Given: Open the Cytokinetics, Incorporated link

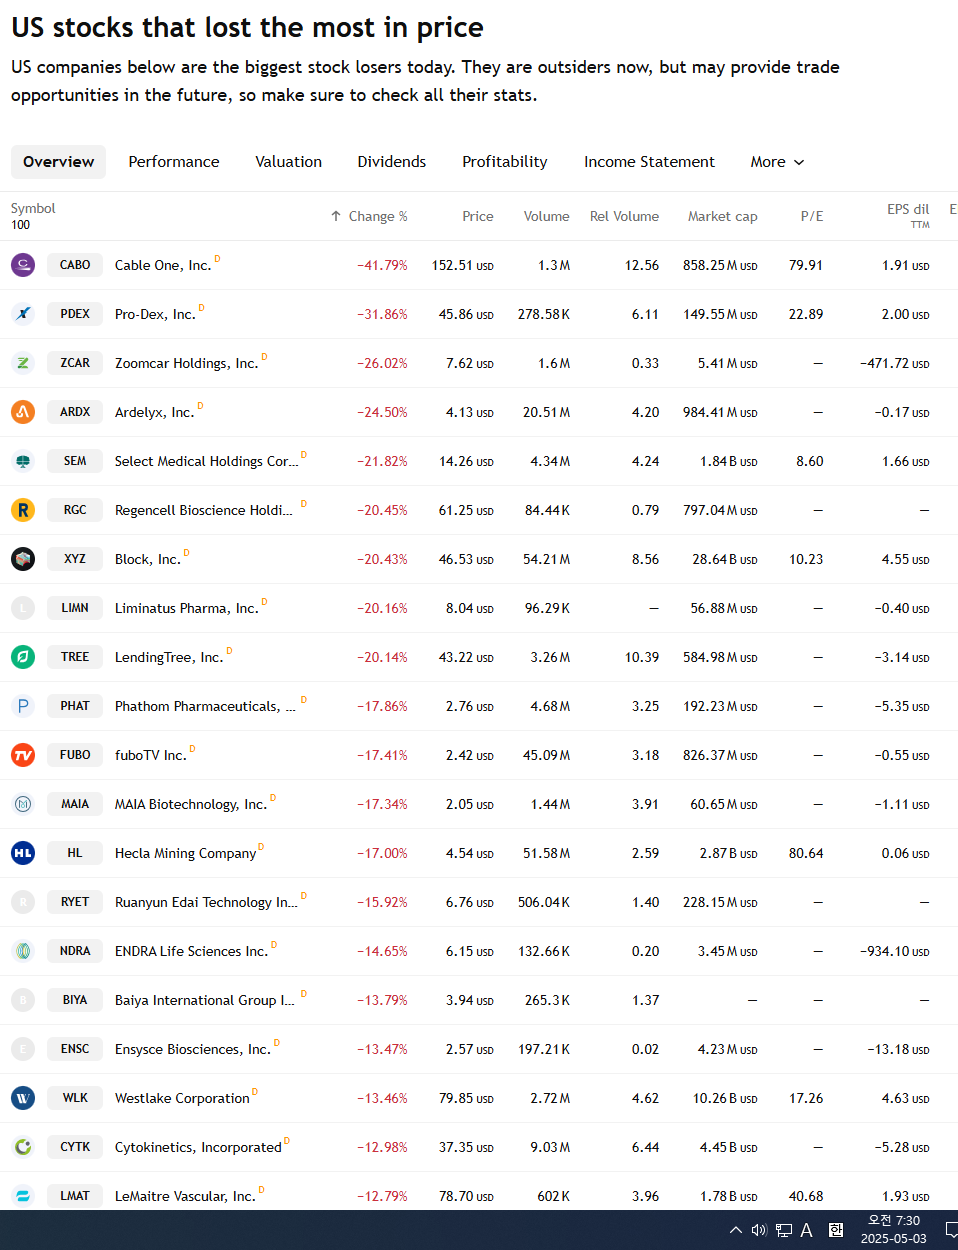Looking at the screenshot, I should click(198, 1147).
